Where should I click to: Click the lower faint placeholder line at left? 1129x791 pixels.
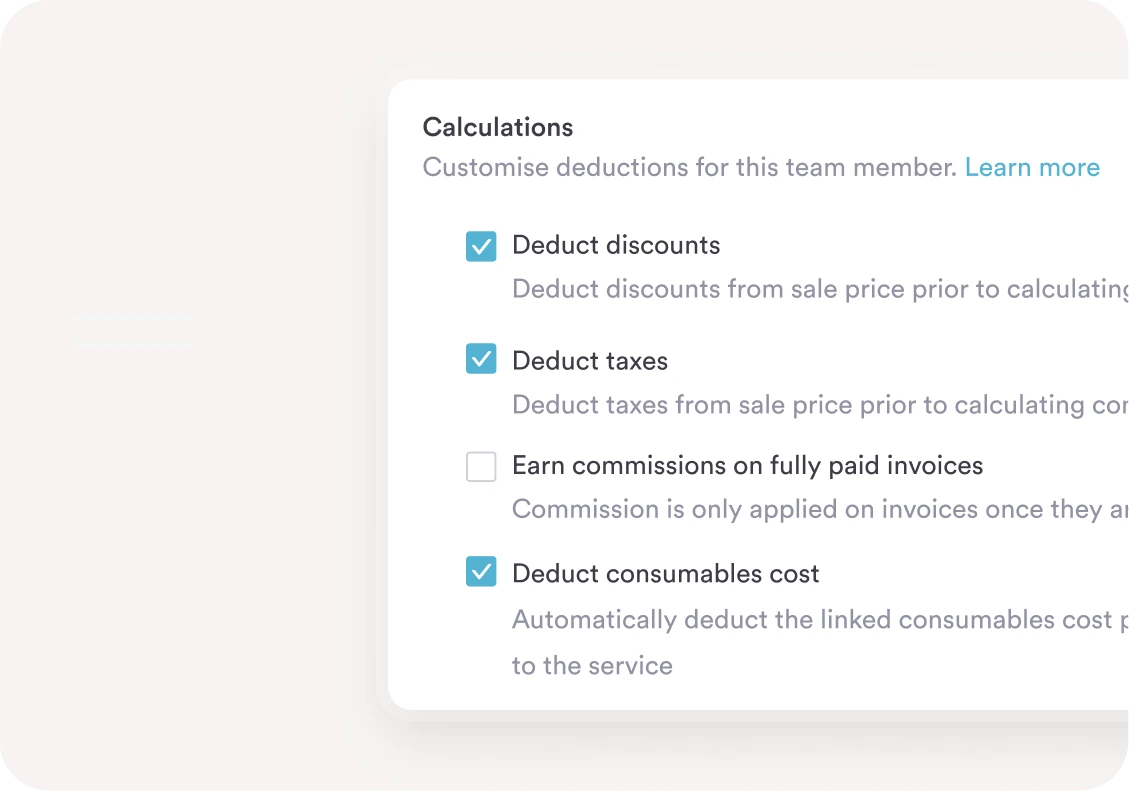pyautogui.click(x=131, y=345)
